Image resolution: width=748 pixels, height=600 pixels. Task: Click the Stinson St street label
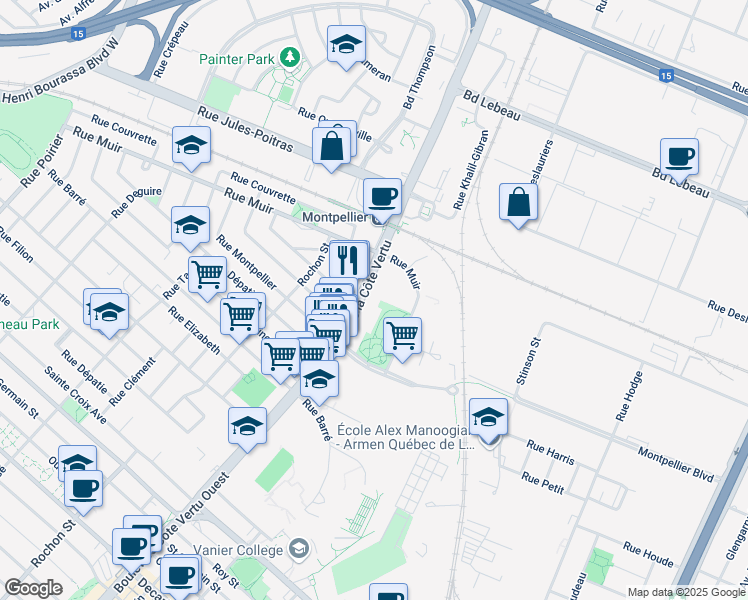click(529, 361)
